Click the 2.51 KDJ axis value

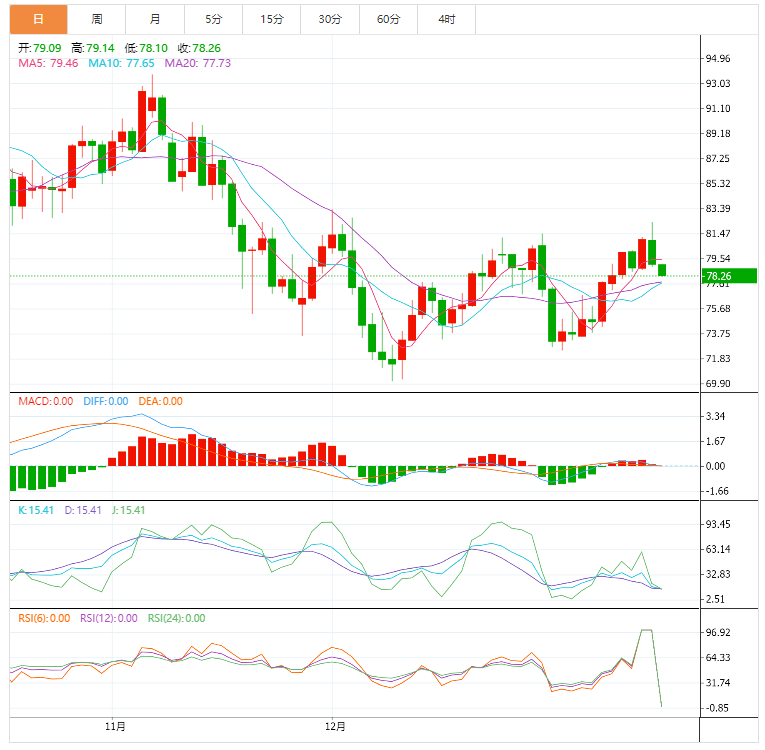pos(715,599)
